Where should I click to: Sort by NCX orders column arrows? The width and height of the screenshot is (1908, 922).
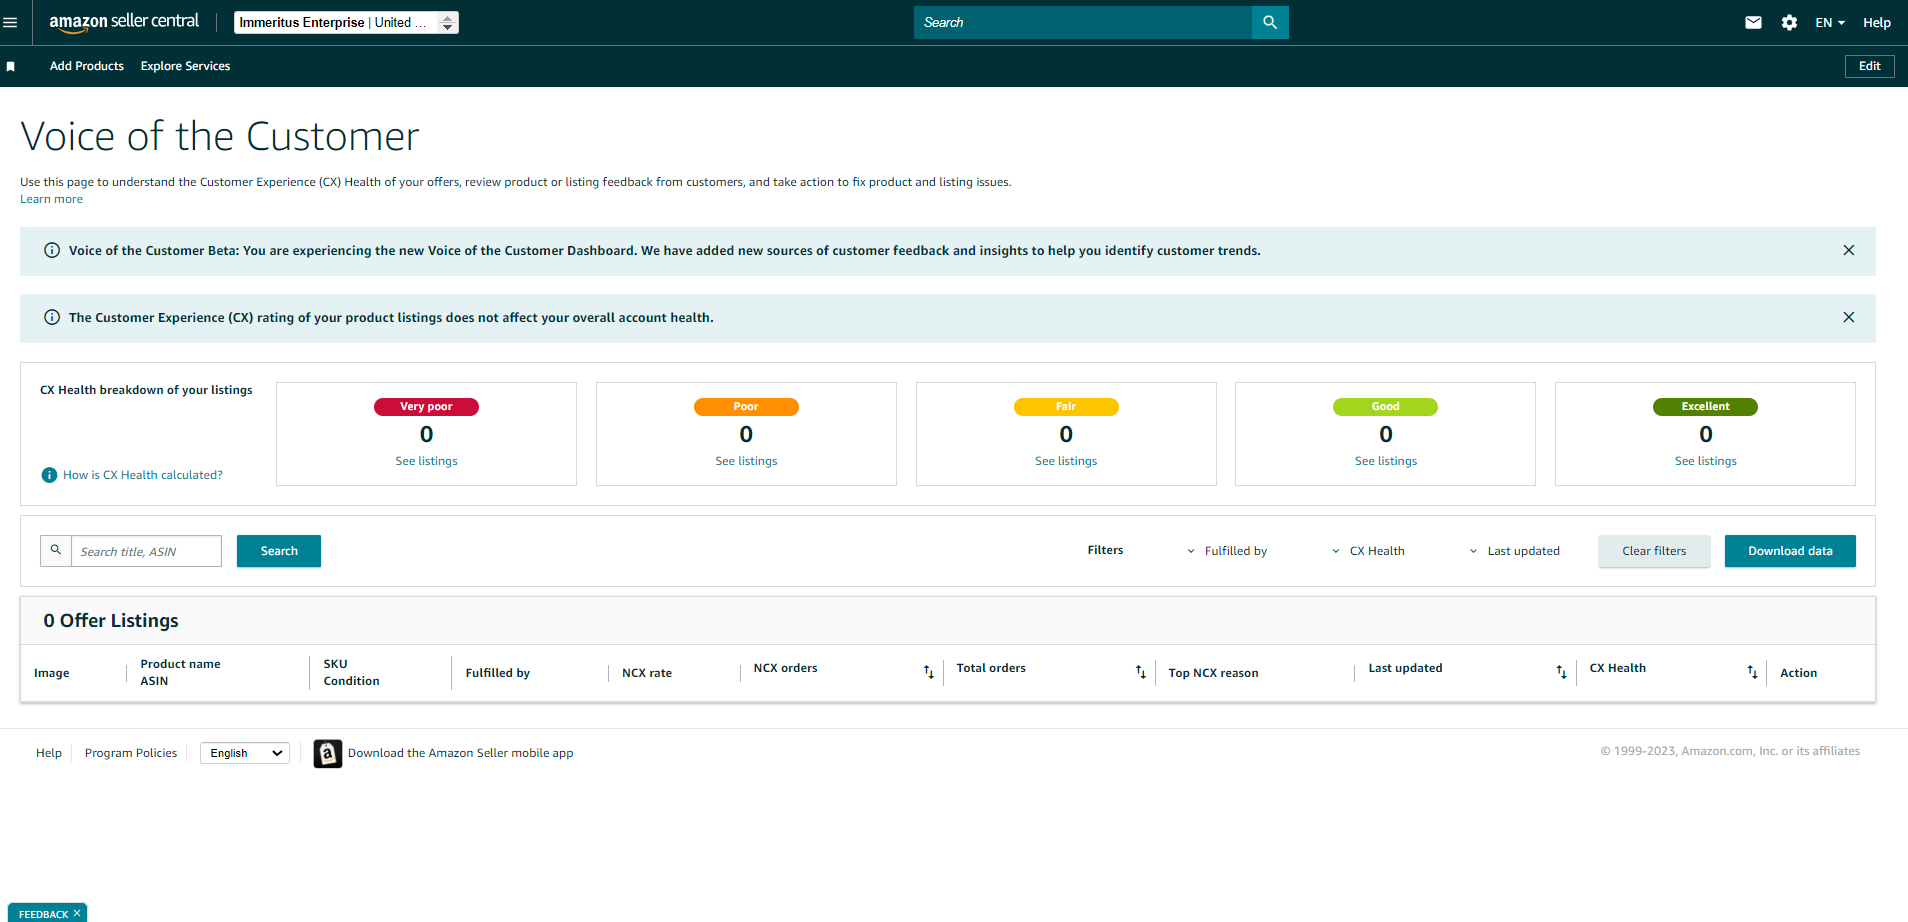[x=929, y=672]
